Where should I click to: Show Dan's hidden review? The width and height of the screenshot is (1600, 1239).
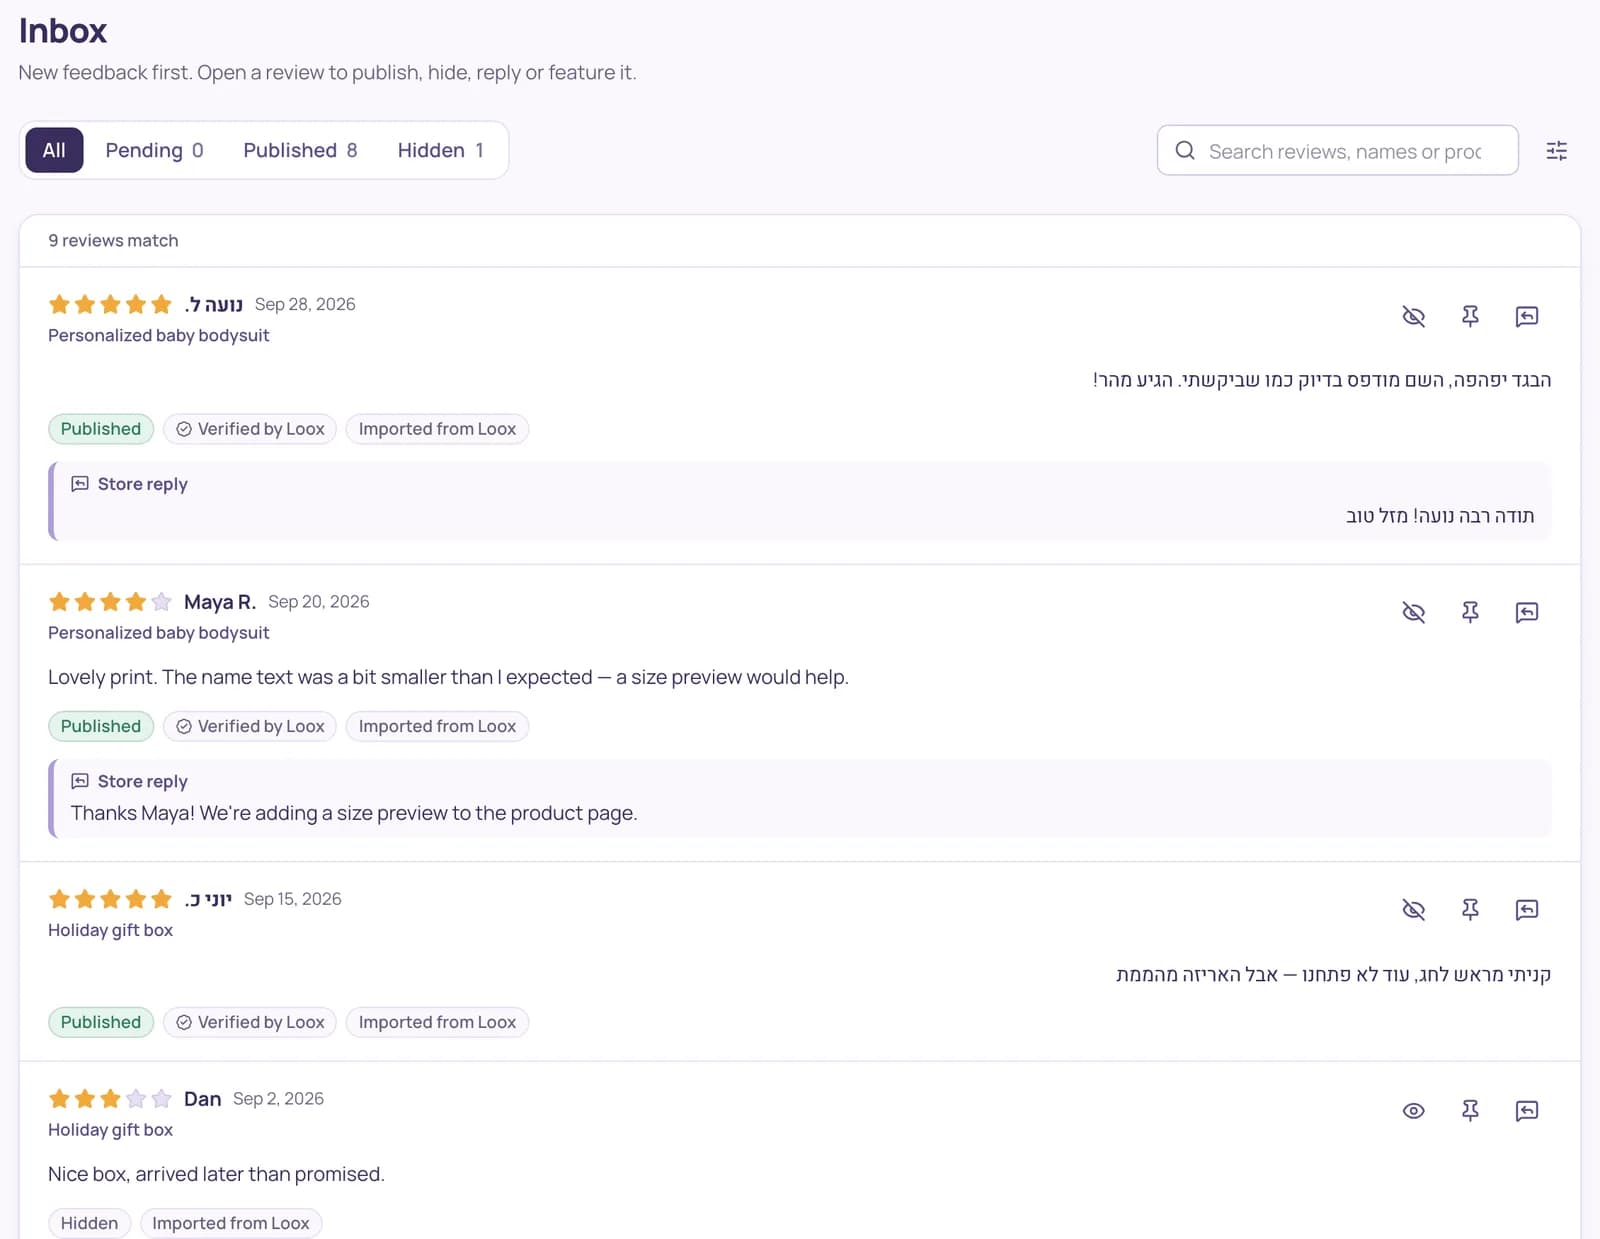tap(1413, 1110)
